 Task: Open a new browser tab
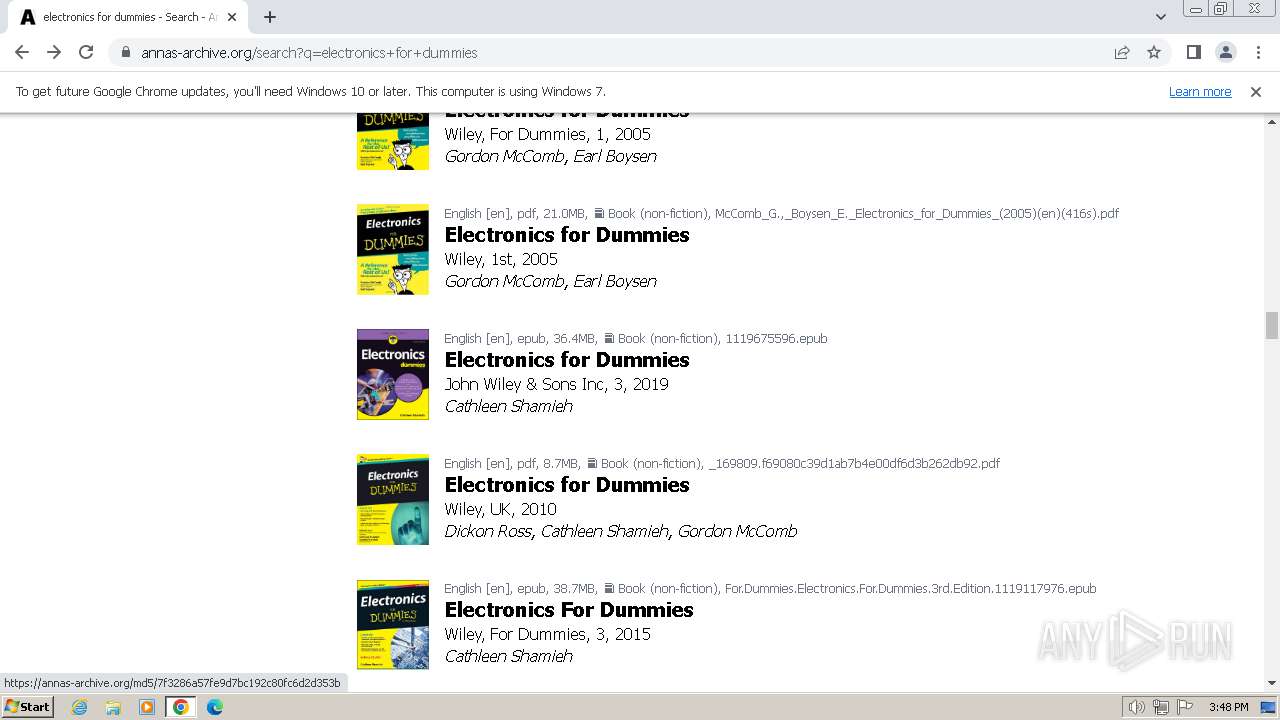pyautogui.click(x=270, y=17)
